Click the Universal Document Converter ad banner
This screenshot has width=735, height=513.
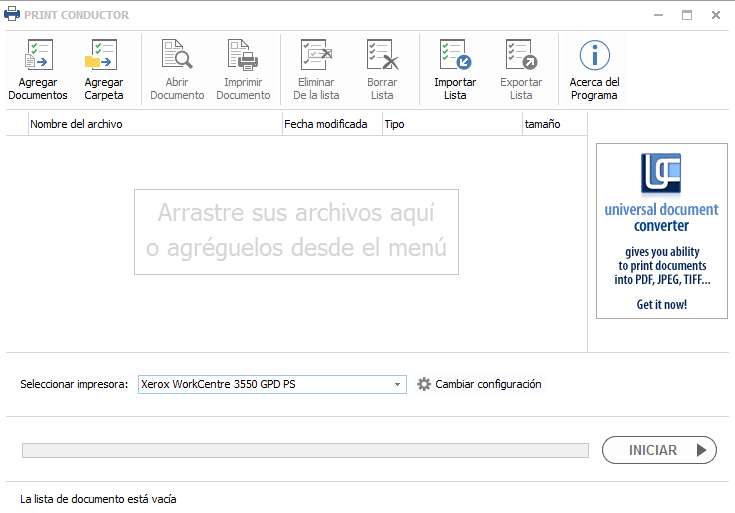[x=661, y=231]
